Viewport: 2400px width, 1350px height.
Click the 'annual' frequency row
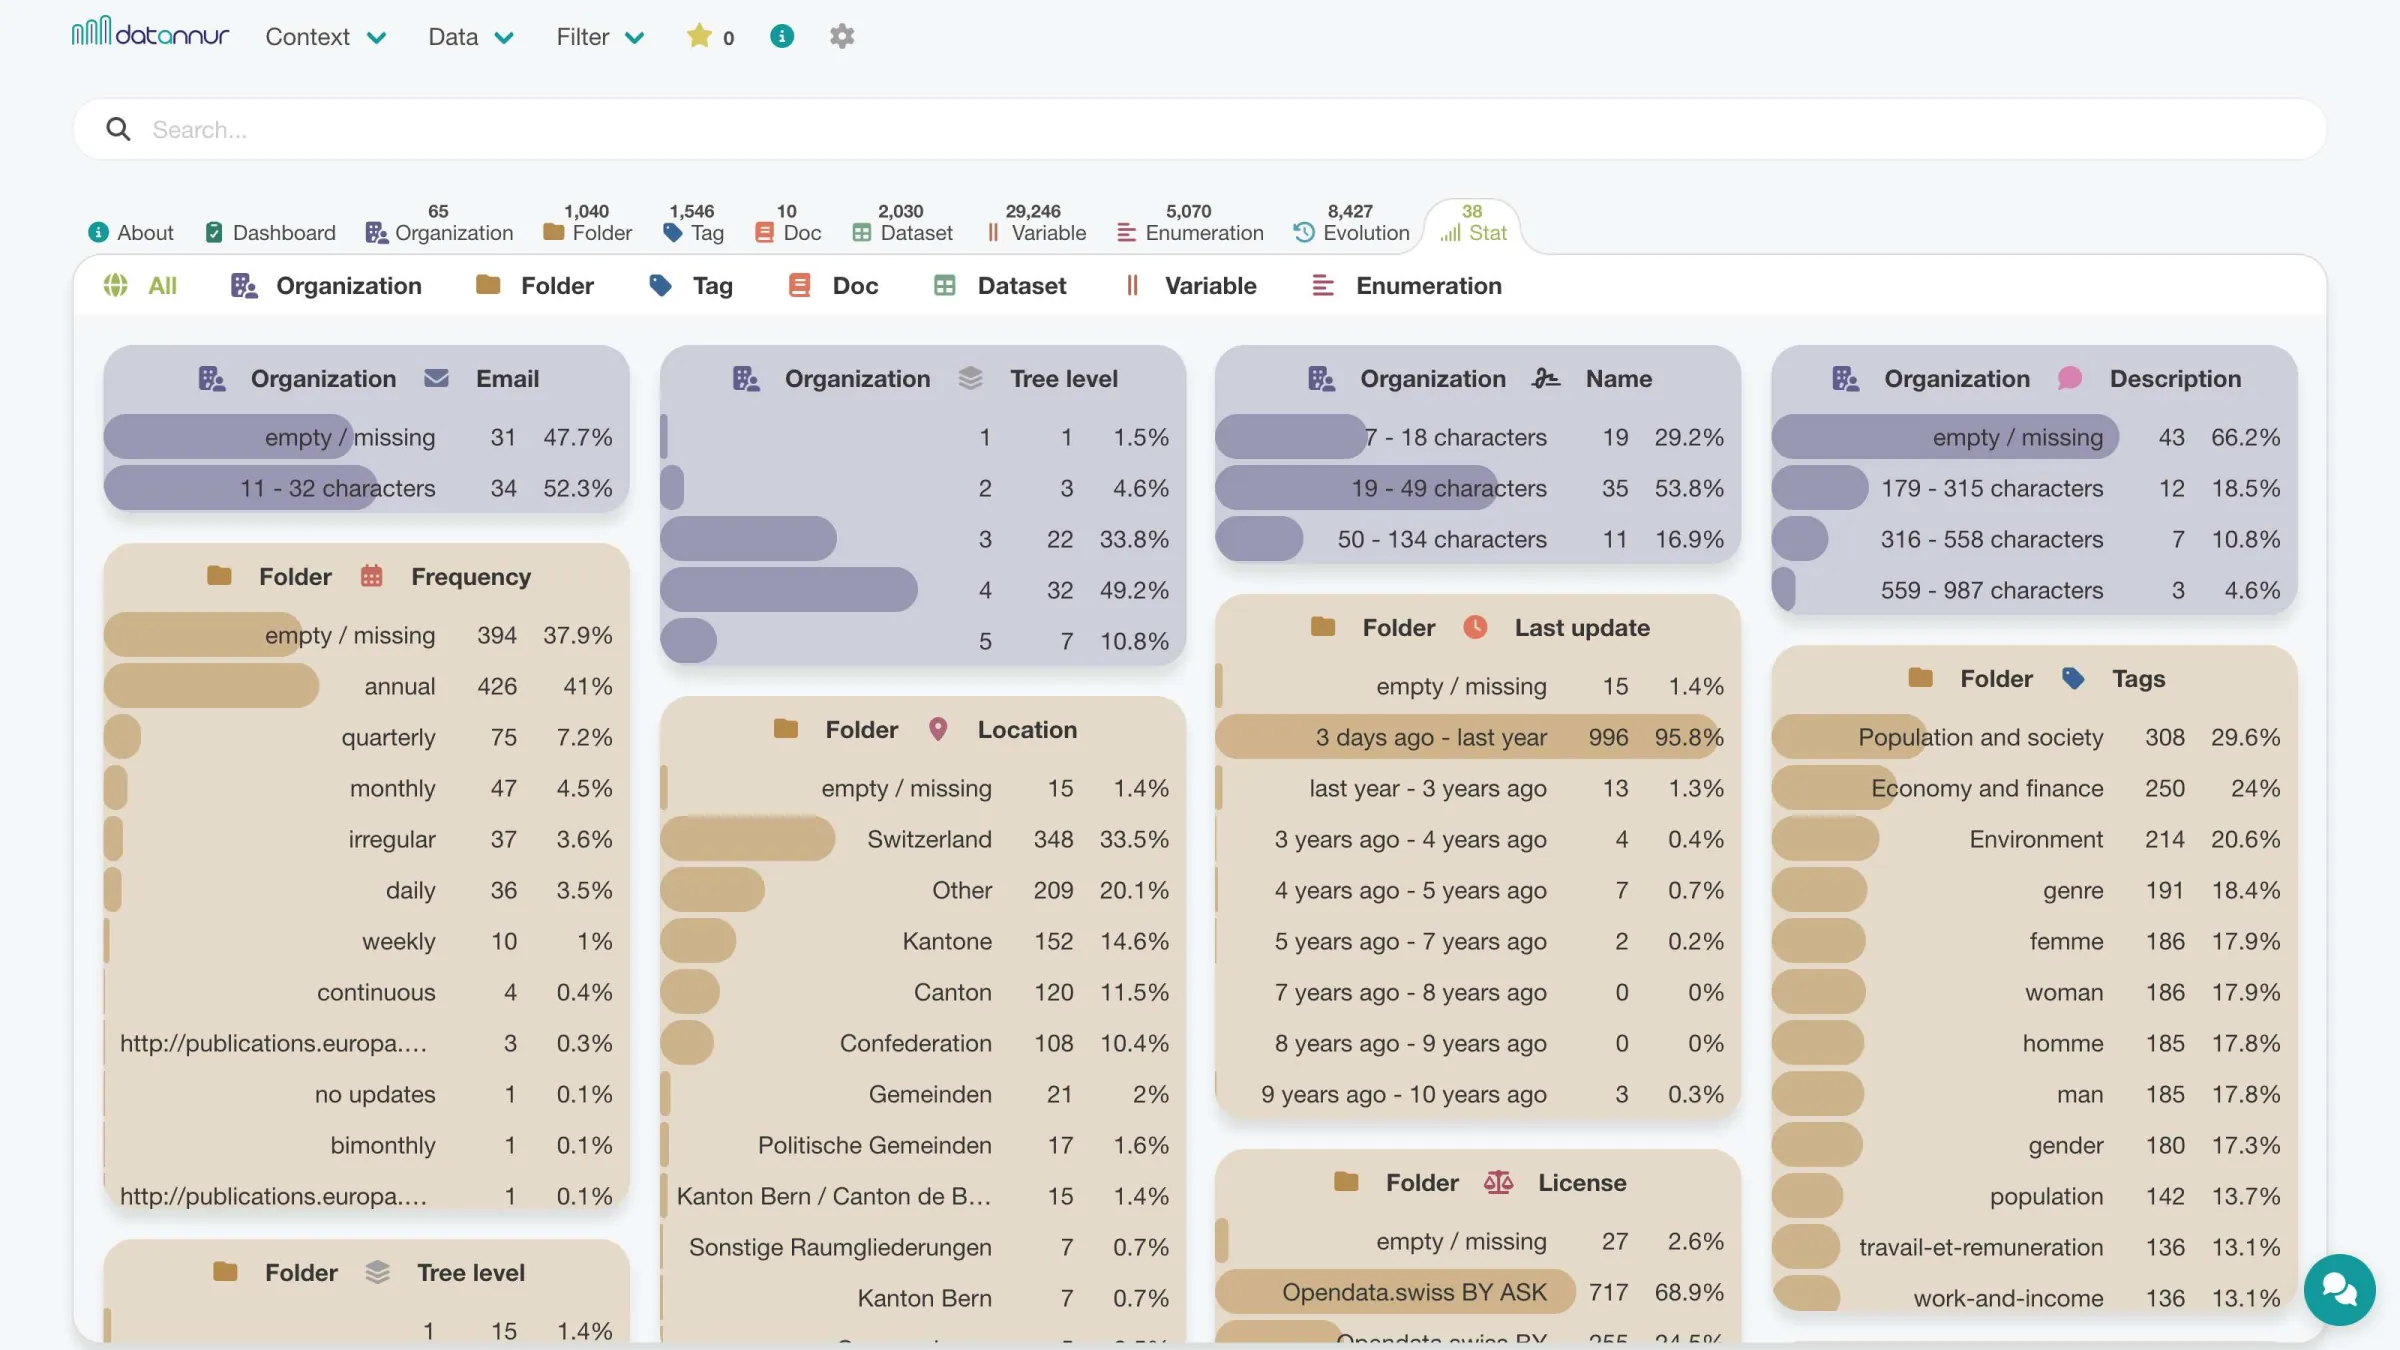366,687
